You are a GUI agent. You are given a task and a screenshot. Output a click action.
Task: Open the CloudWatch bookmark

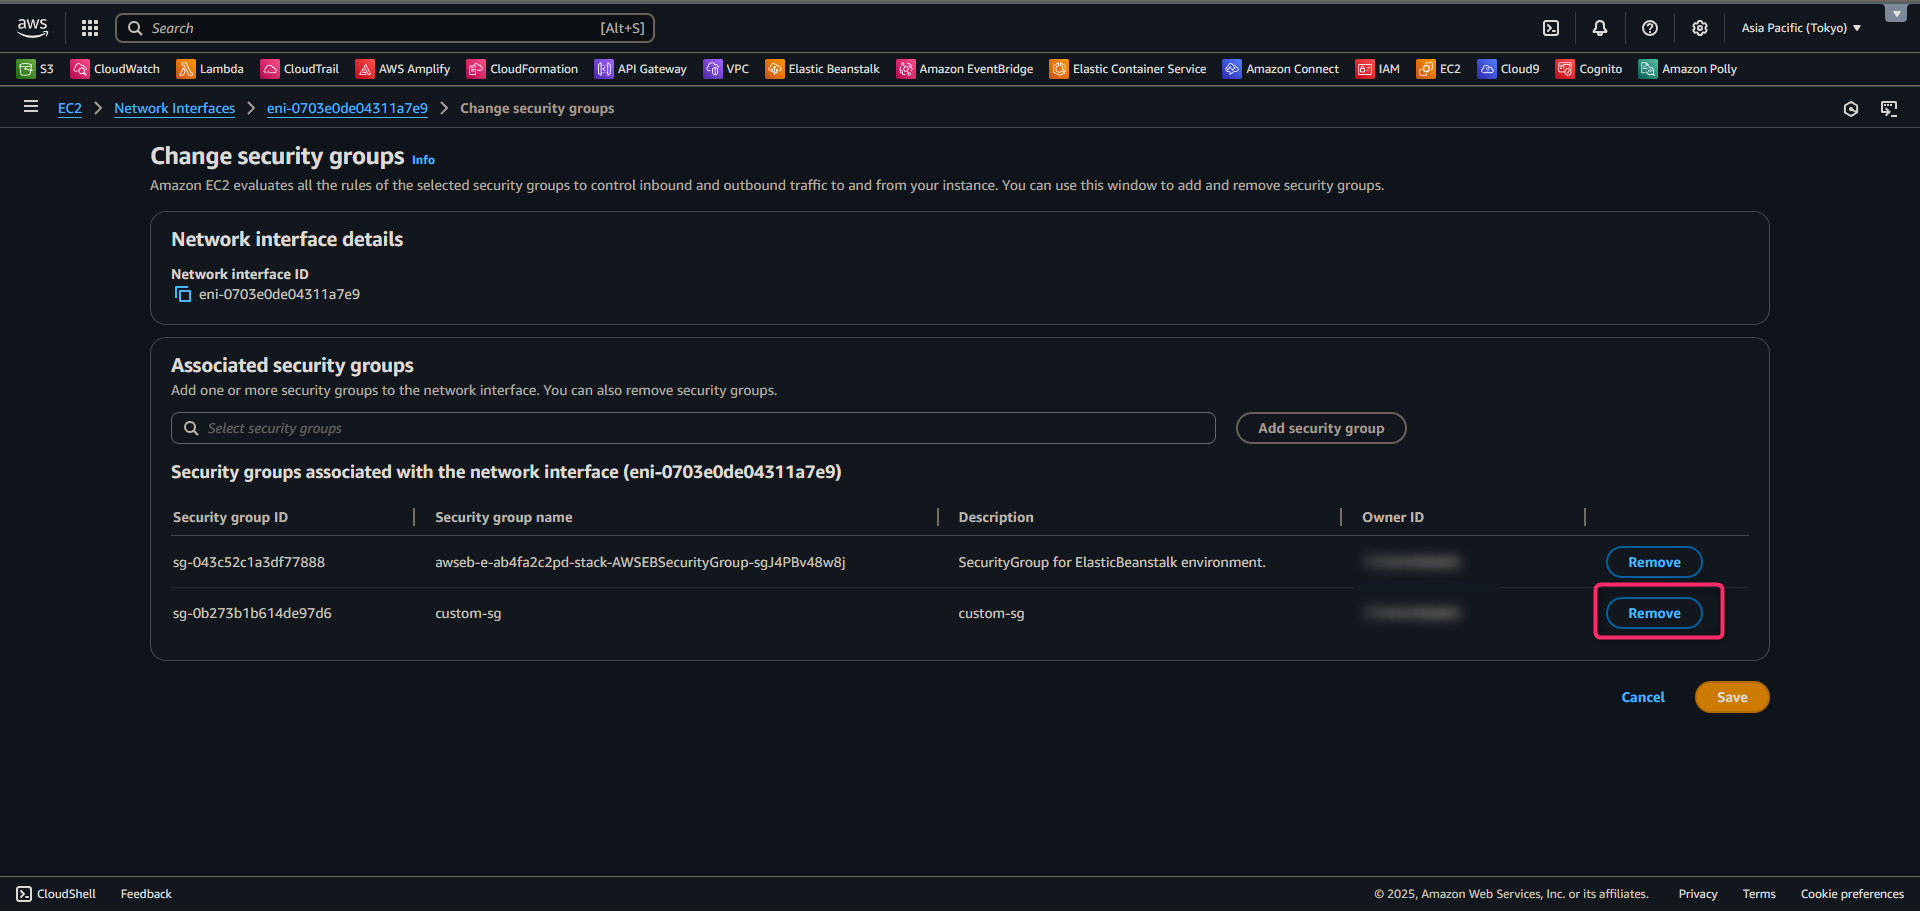click(x=115, y=69)
